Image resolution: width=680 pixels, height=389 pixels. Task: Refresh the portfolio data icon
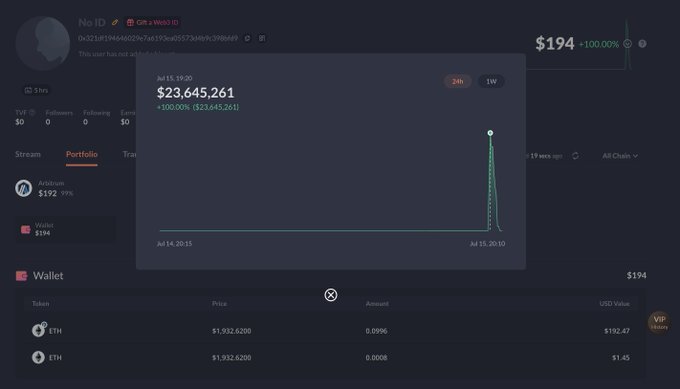pos(575,156)
